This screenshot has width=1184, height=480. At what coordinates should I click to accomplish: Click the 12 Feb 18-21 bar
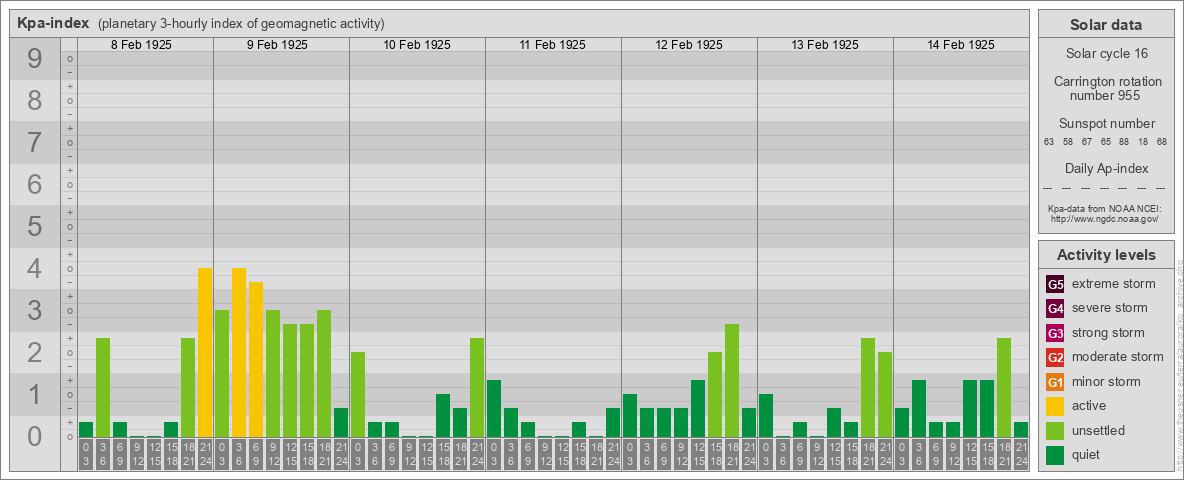732,380
